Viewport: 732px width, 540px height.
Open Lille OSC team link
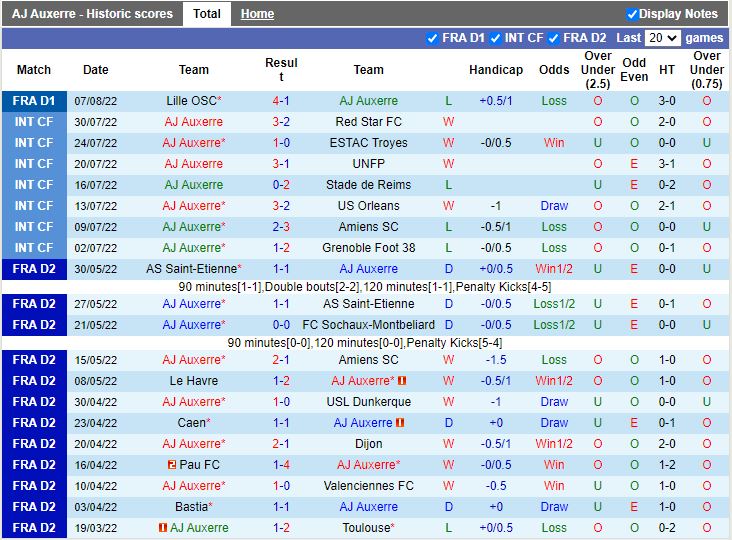point(193,101)
